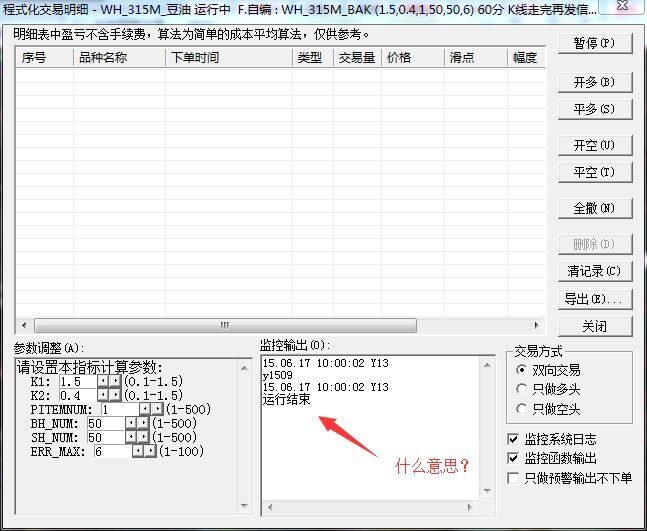Click the increase arrow for K2 parameter
647x531 pixels.
click(x=115, y=395)
